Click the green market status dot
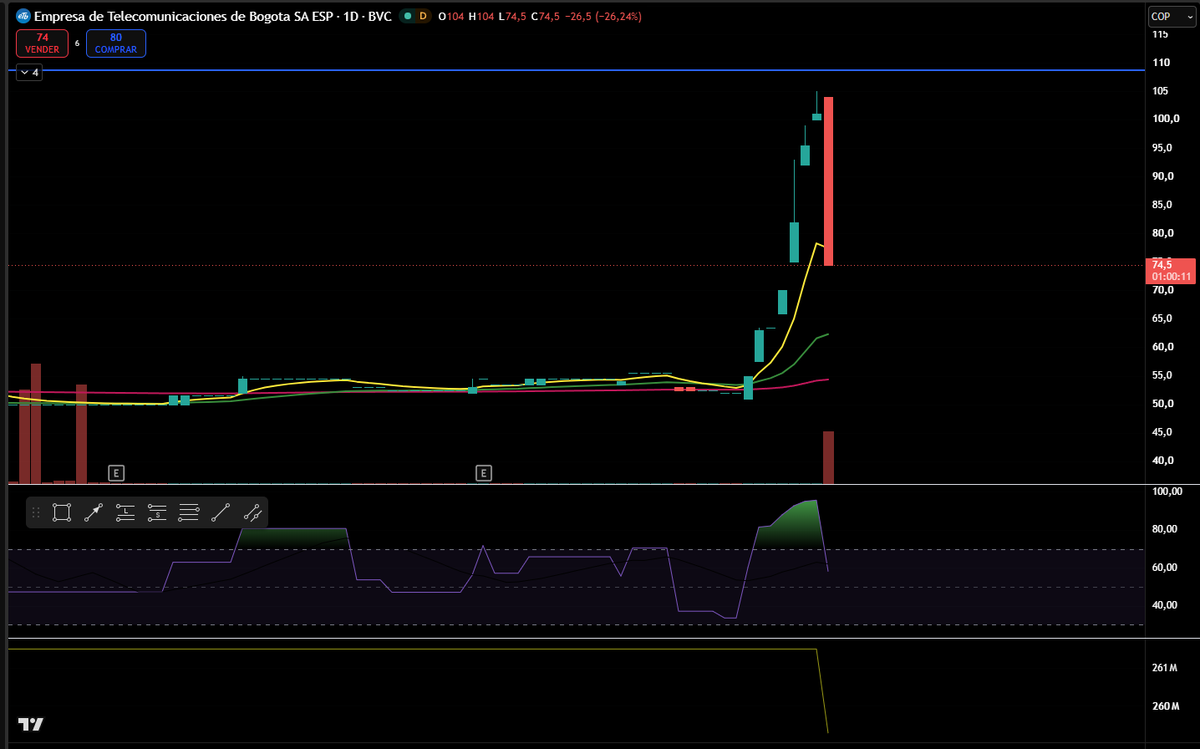Screen dimensions: 1200x749 coord(406,16)
